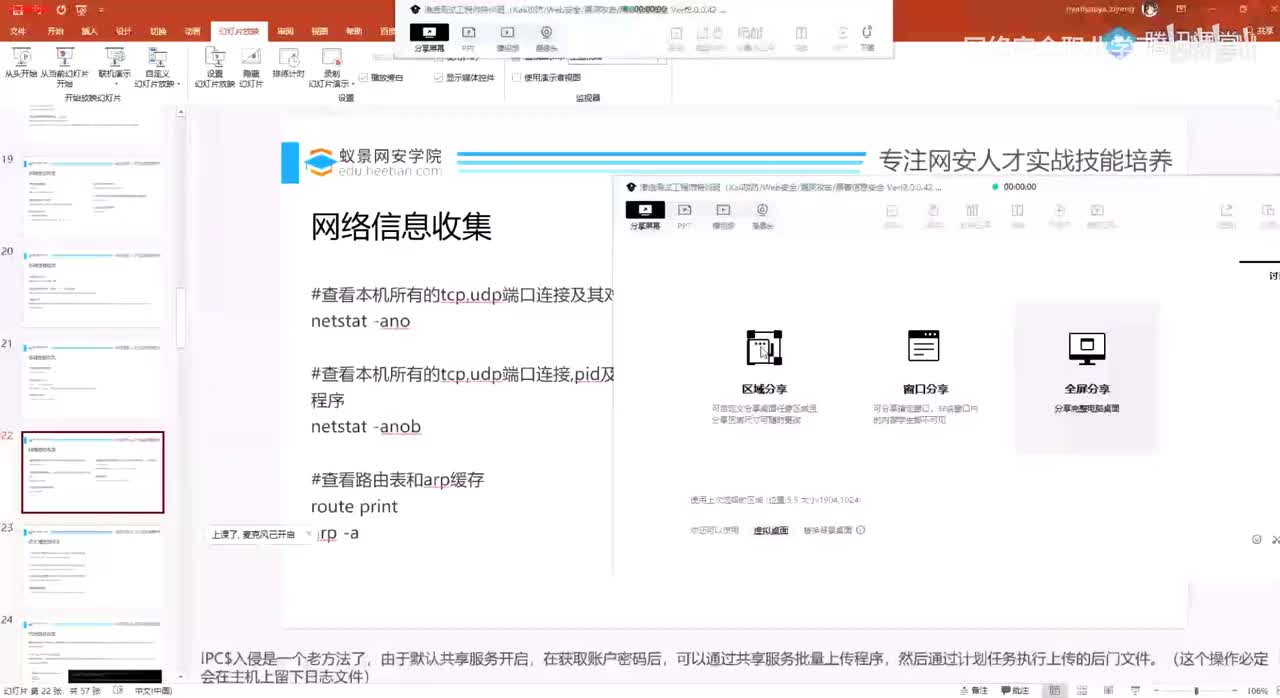Click PPT icon in top floating toolbar

[468, 38]
